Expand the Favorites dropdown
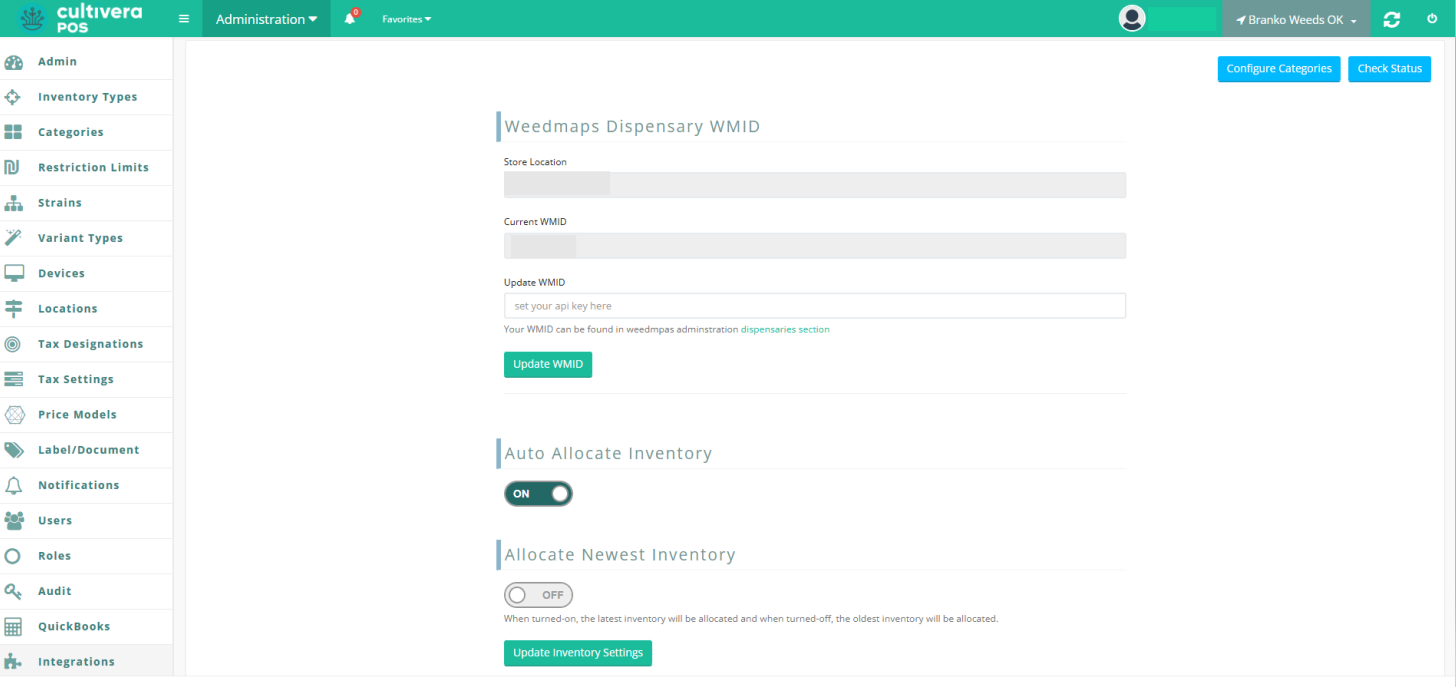Screen dimensions: 1456x687 point(407,19)
